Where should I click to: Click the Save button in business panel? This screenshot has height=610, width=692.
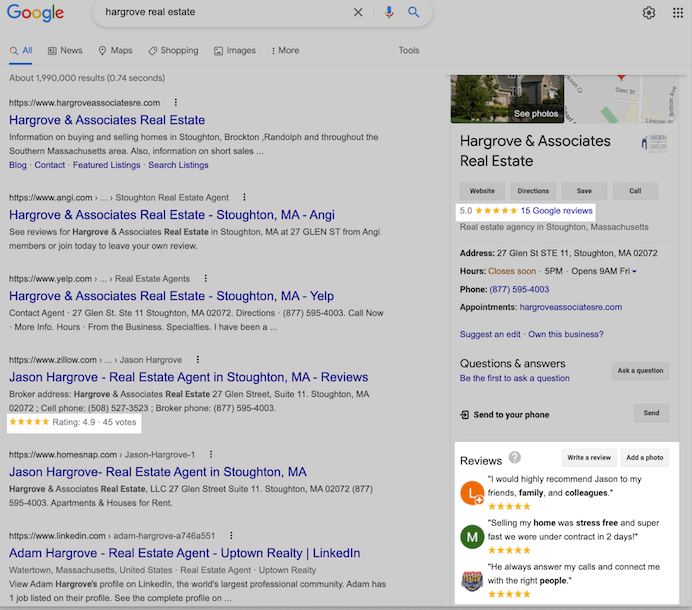click(584, 191)
